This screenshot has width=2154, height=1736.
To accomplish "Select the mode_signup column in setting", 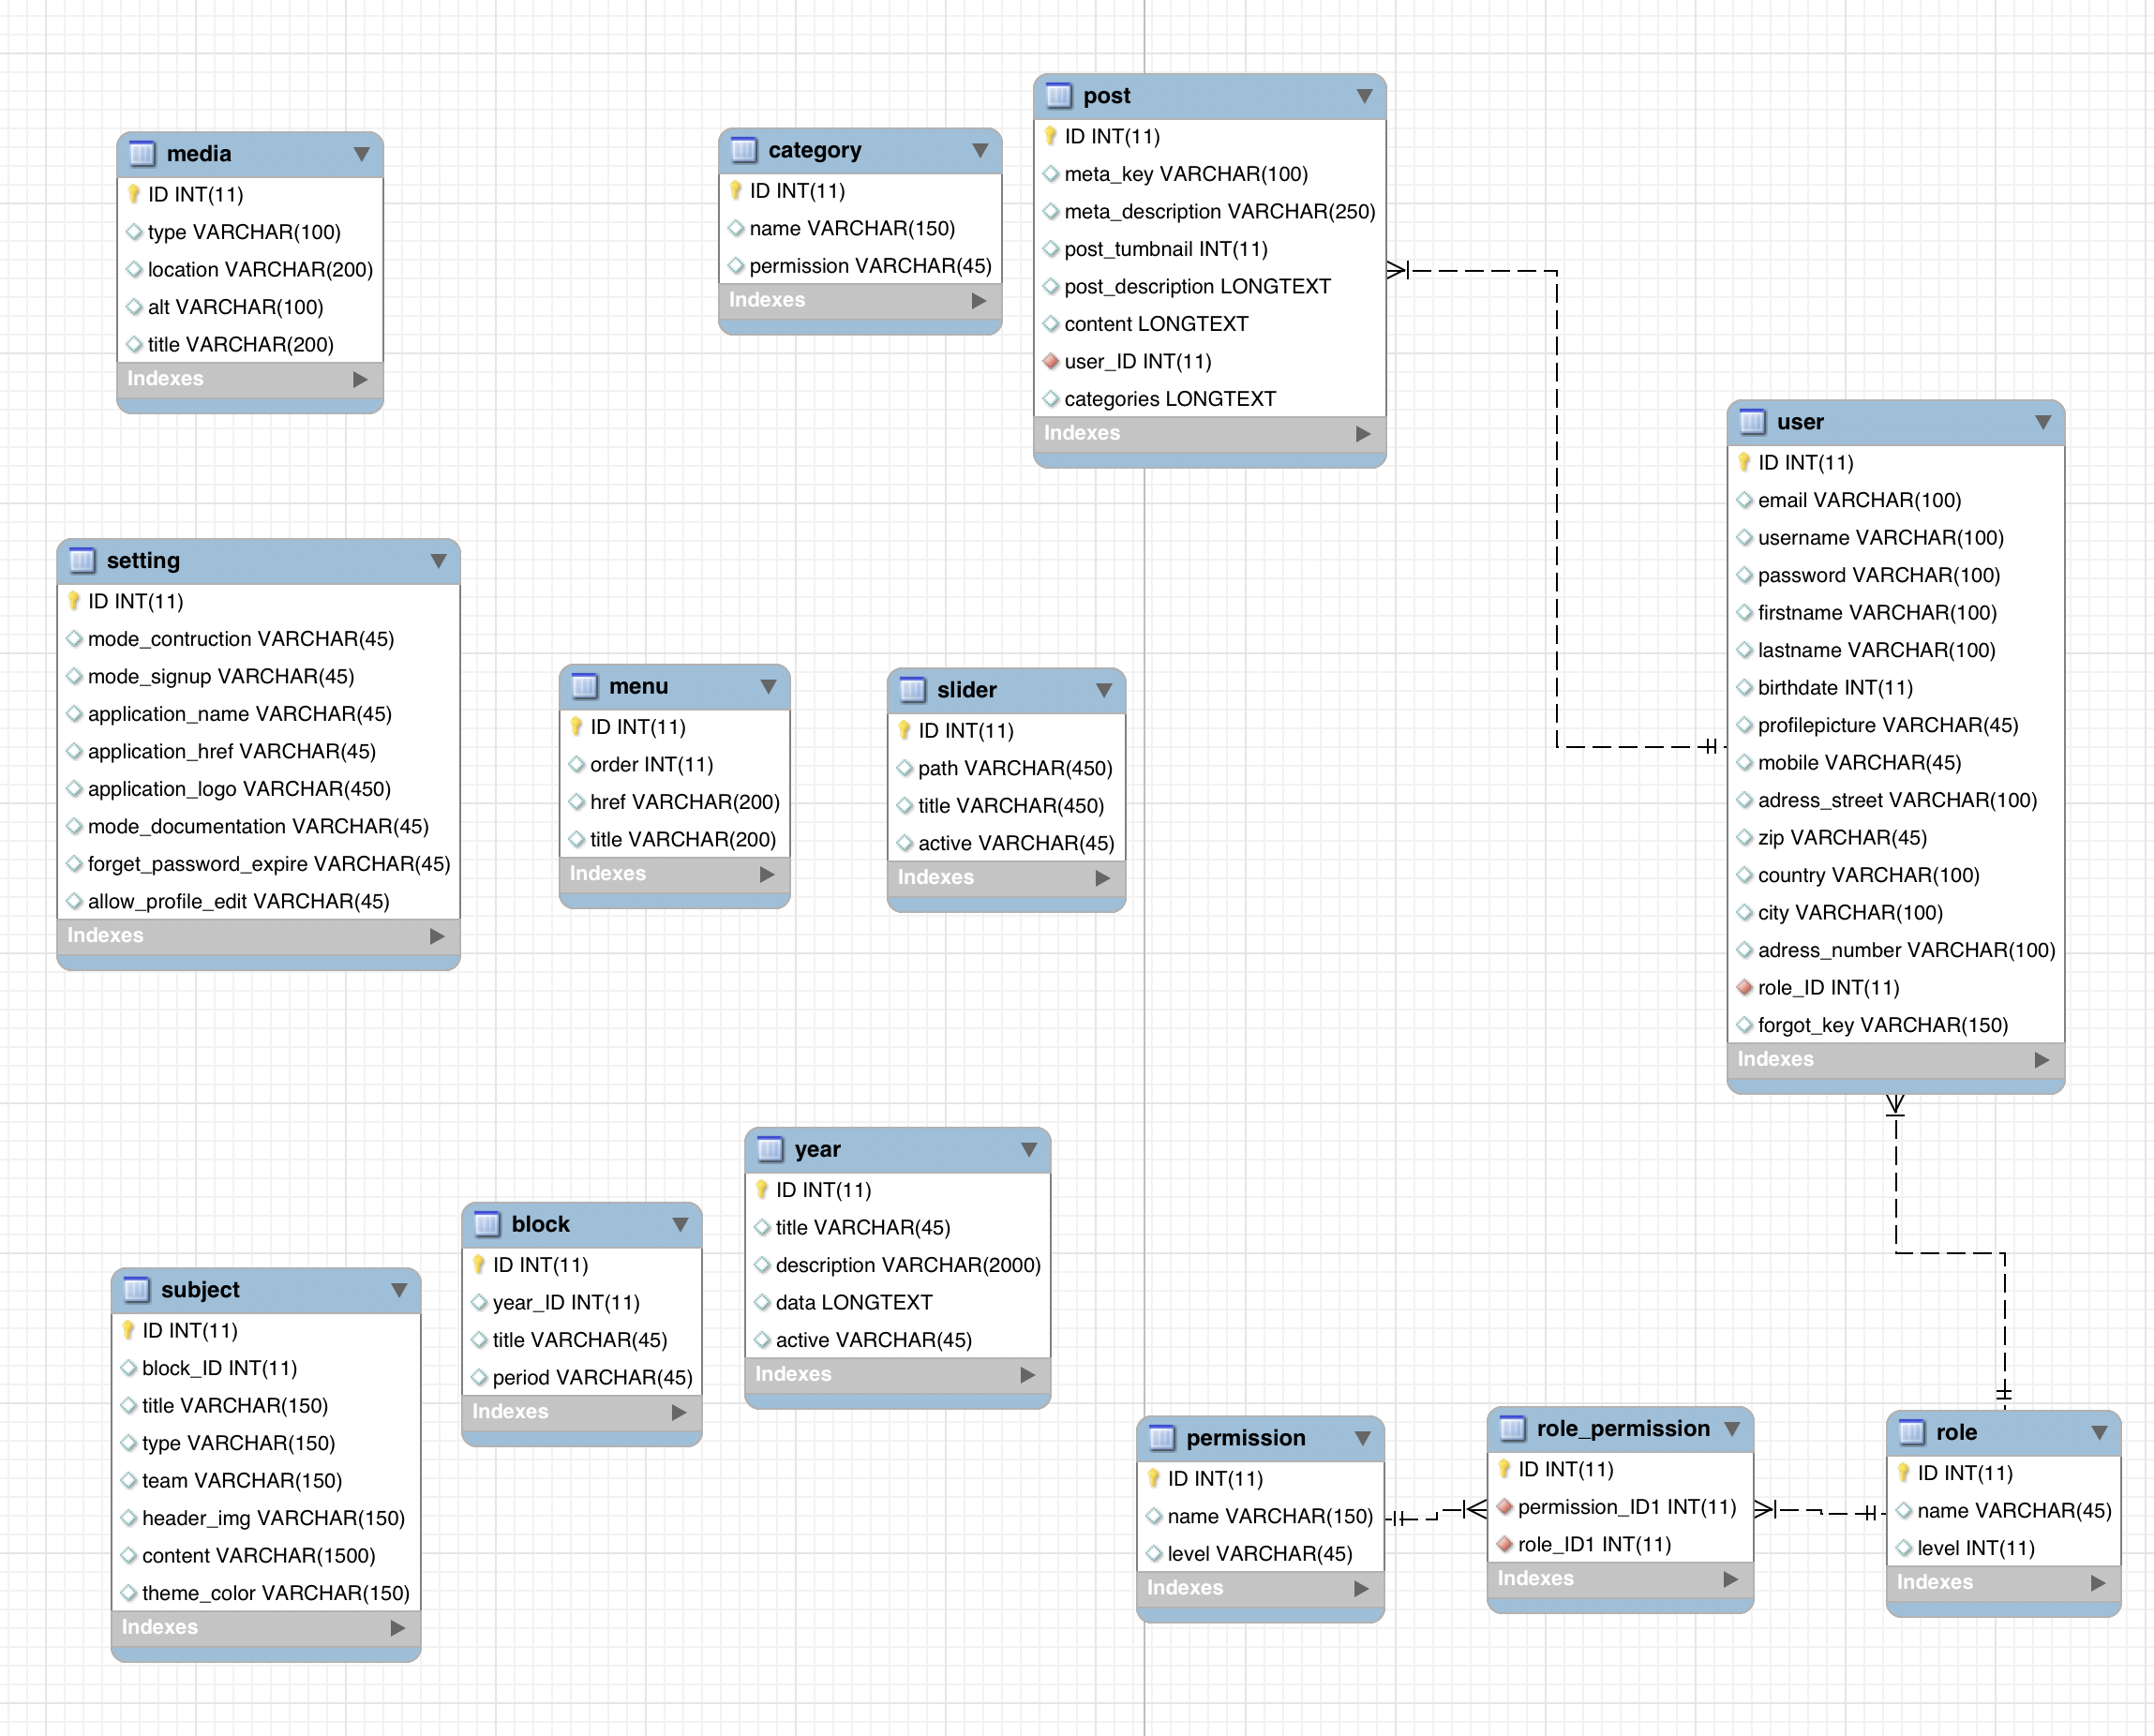I will tap(220, 676).
